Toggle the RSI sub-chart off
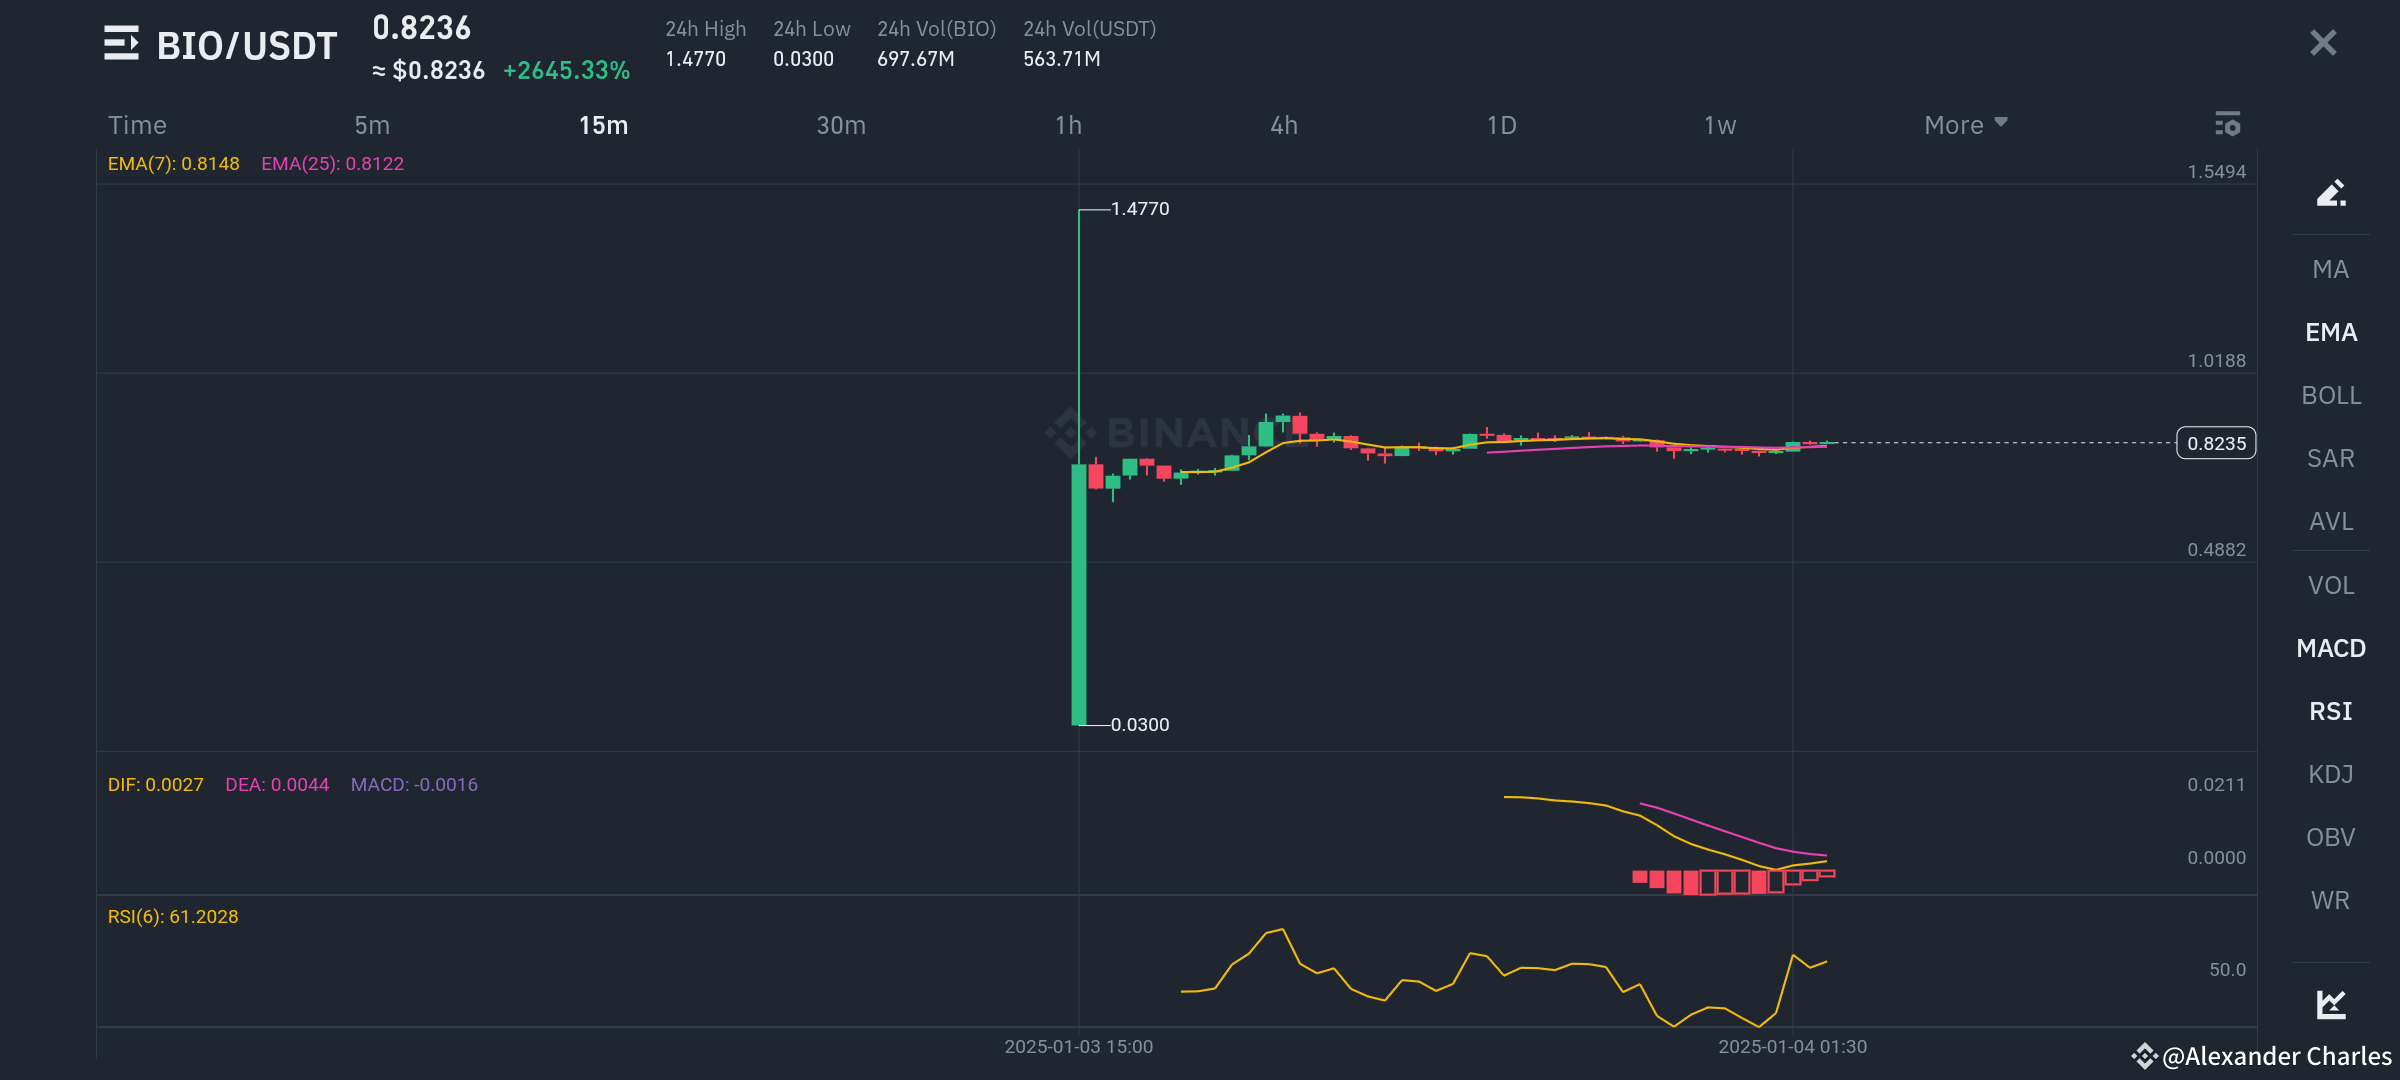Screen dimensions: 2400x1080 (2331, 711)
